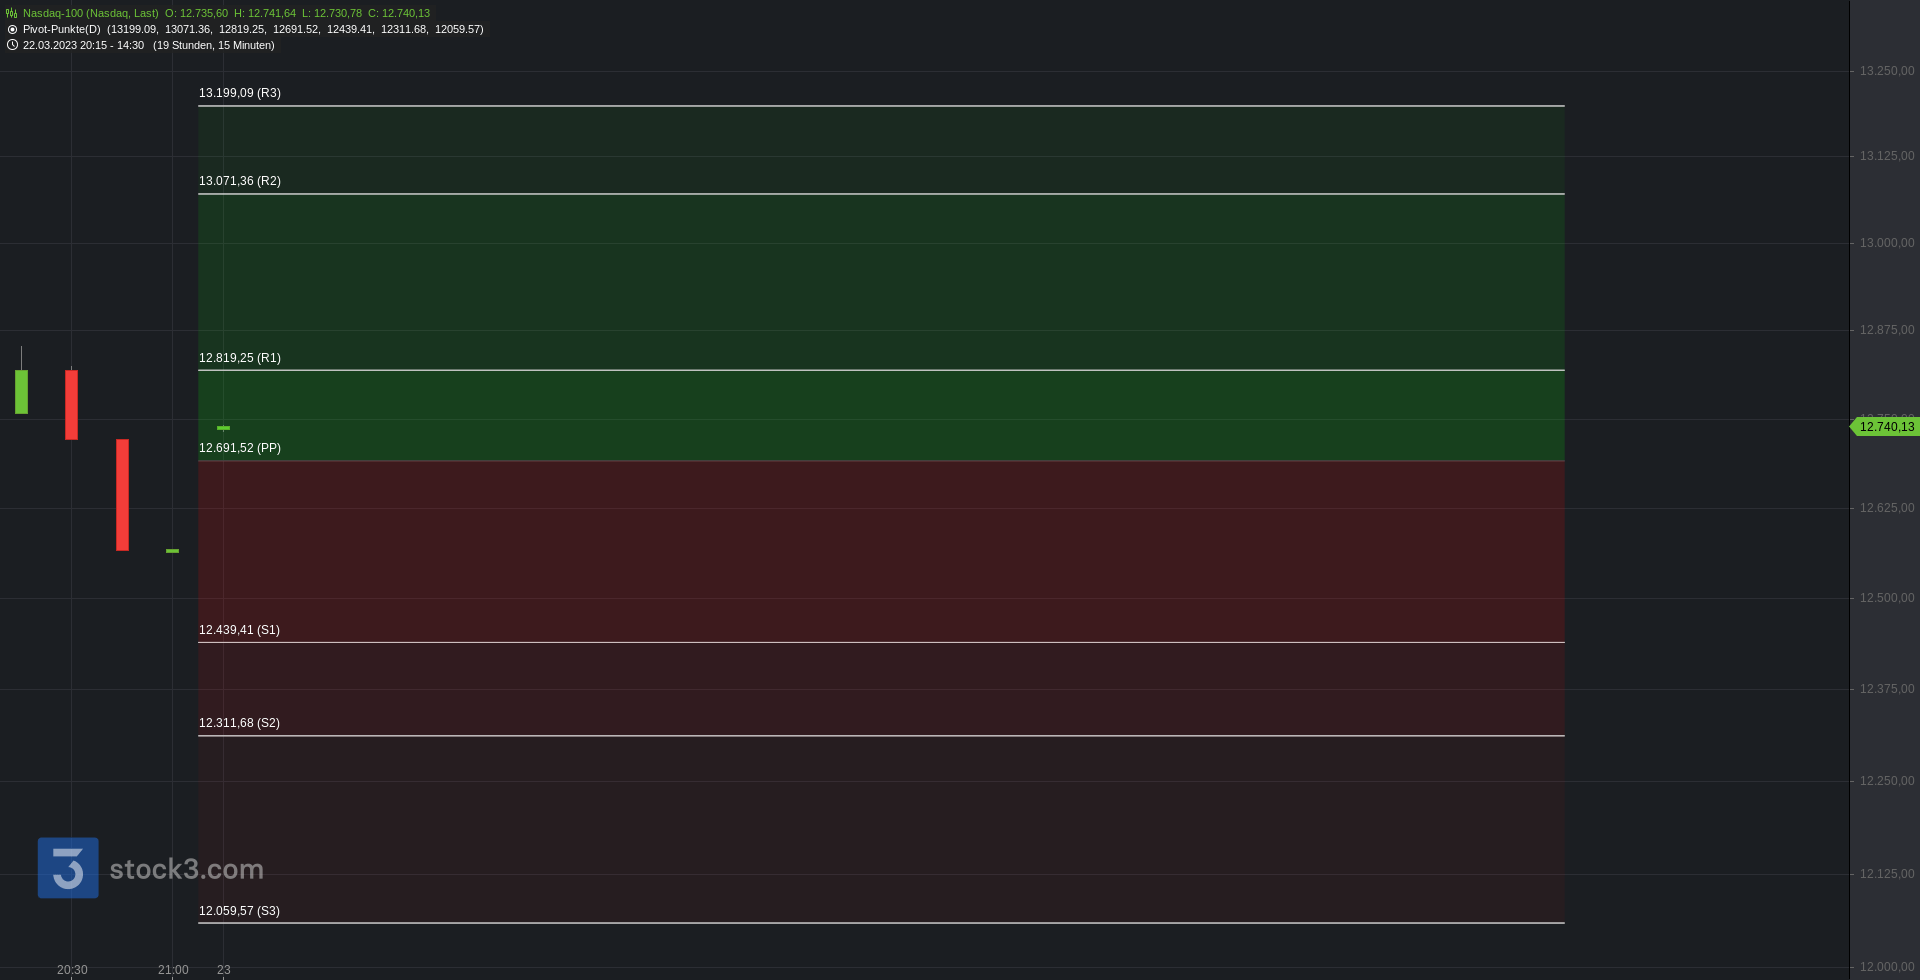Select the Nasdaq-100 (Nasdaq, Last) legend label
The width and height of the screenshot is (1920, 980).
point(91,13)
